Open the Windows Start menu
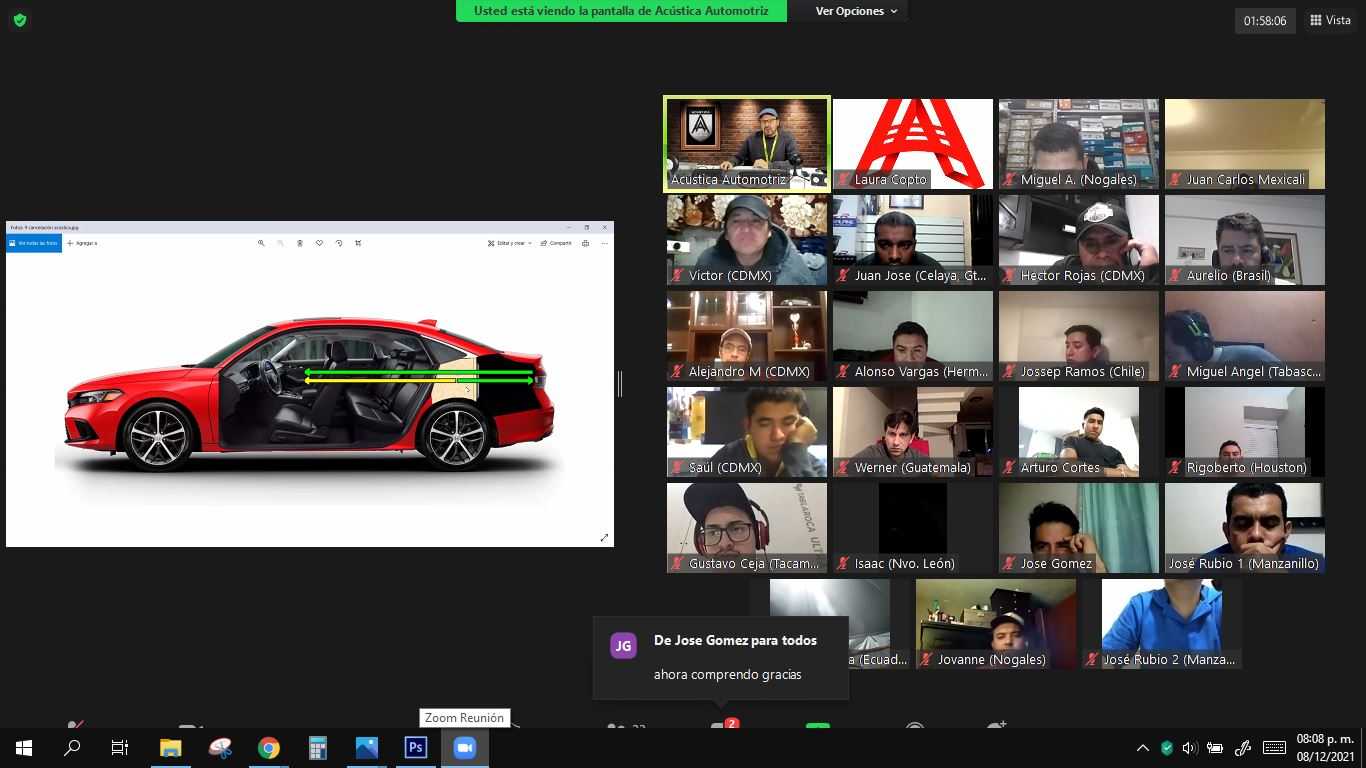The height and width of the screenshot is (768, 1366). click(24, 748)
